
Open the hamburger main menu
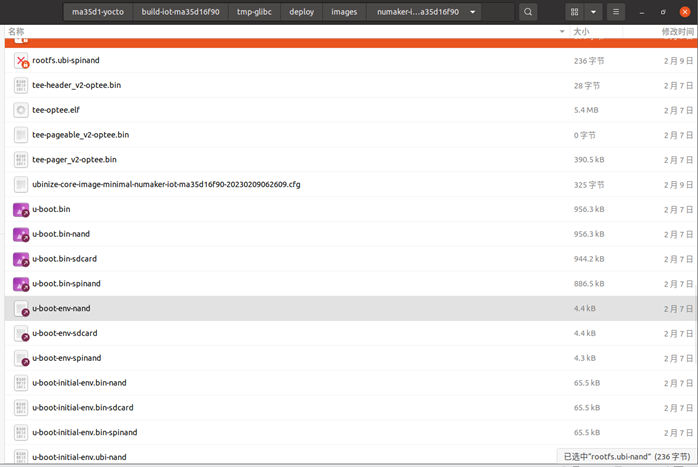pos(618,12)
